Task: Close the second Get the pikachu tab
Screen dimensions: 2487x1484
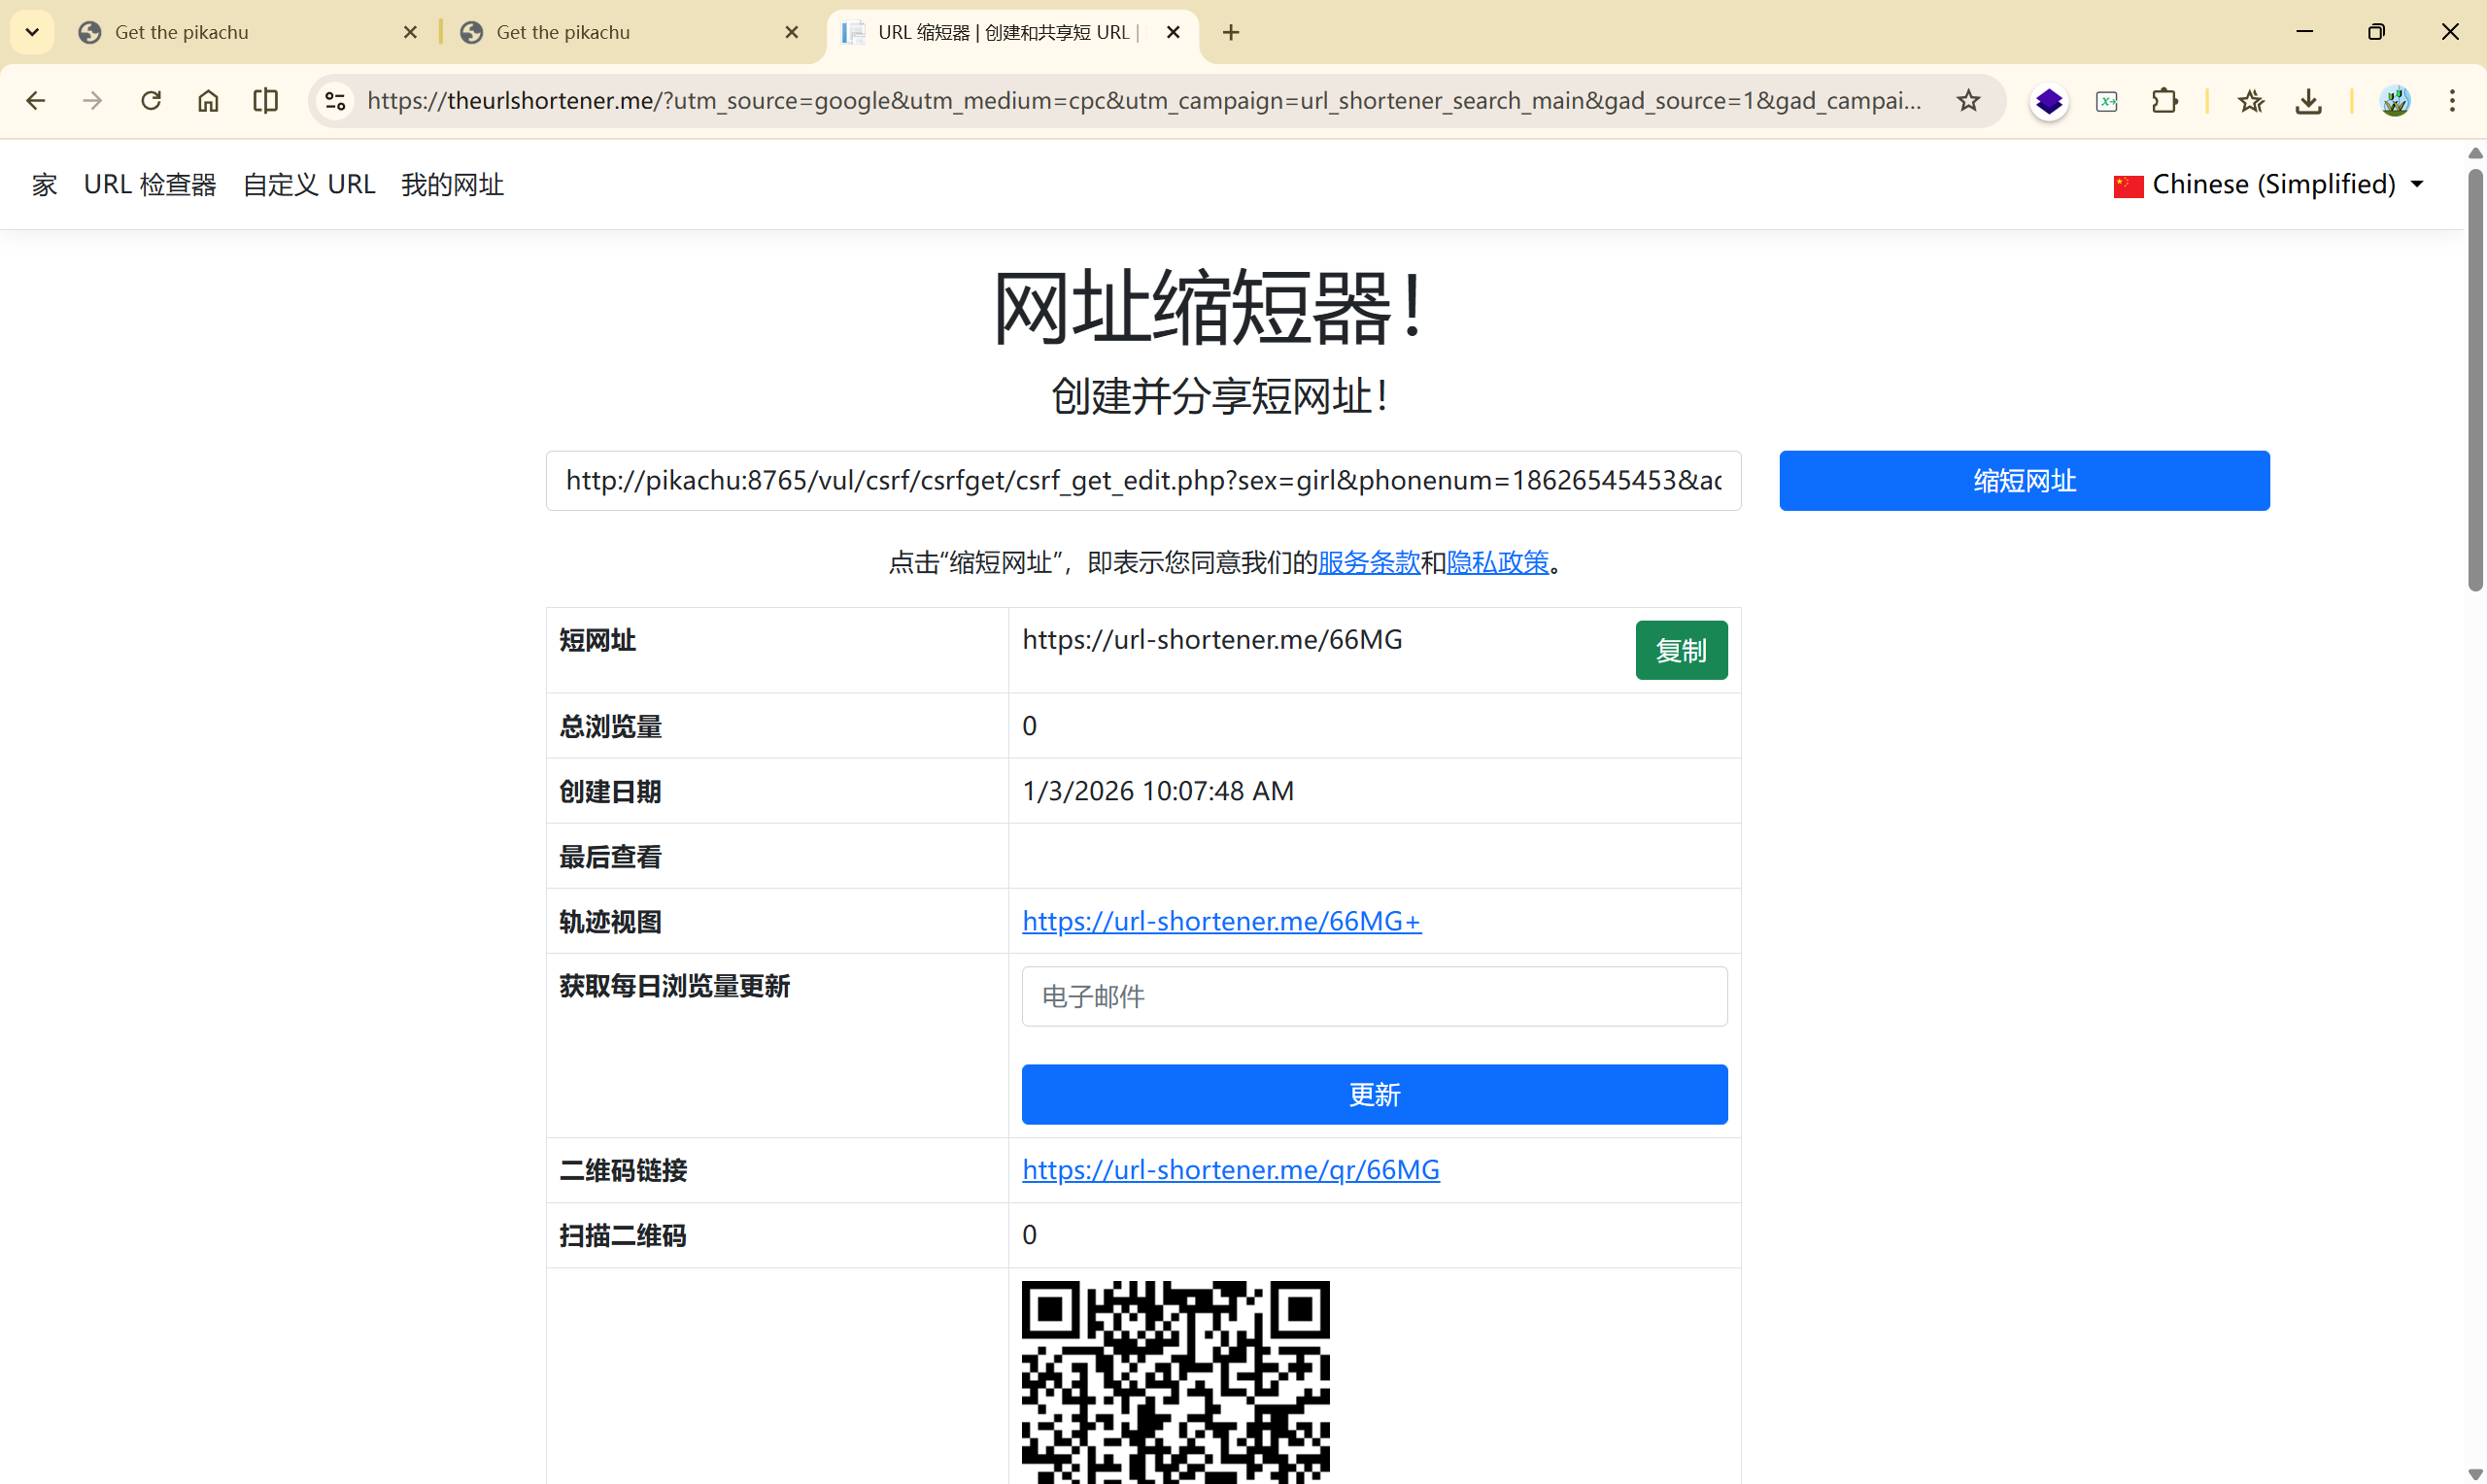Action: click(791, 32)
